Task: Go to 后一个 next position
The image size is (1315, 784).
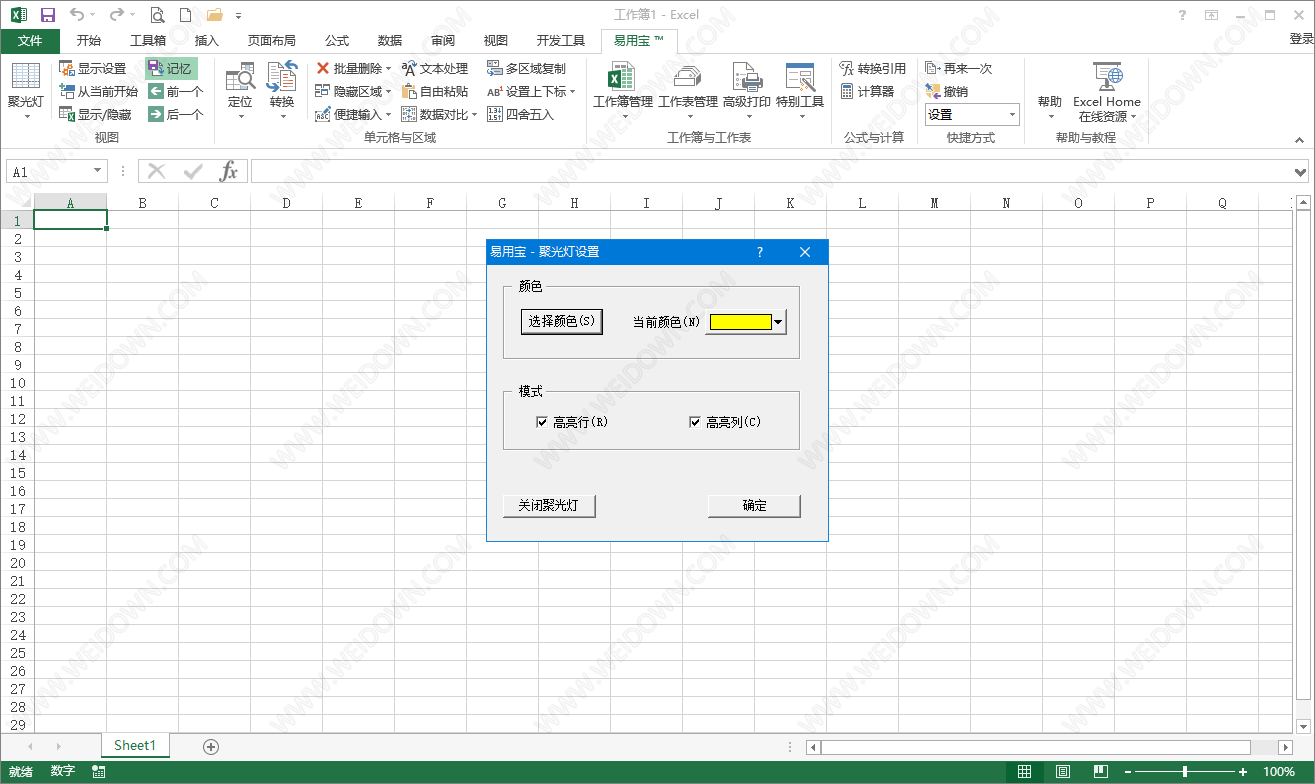Action: tap(176, 114)
